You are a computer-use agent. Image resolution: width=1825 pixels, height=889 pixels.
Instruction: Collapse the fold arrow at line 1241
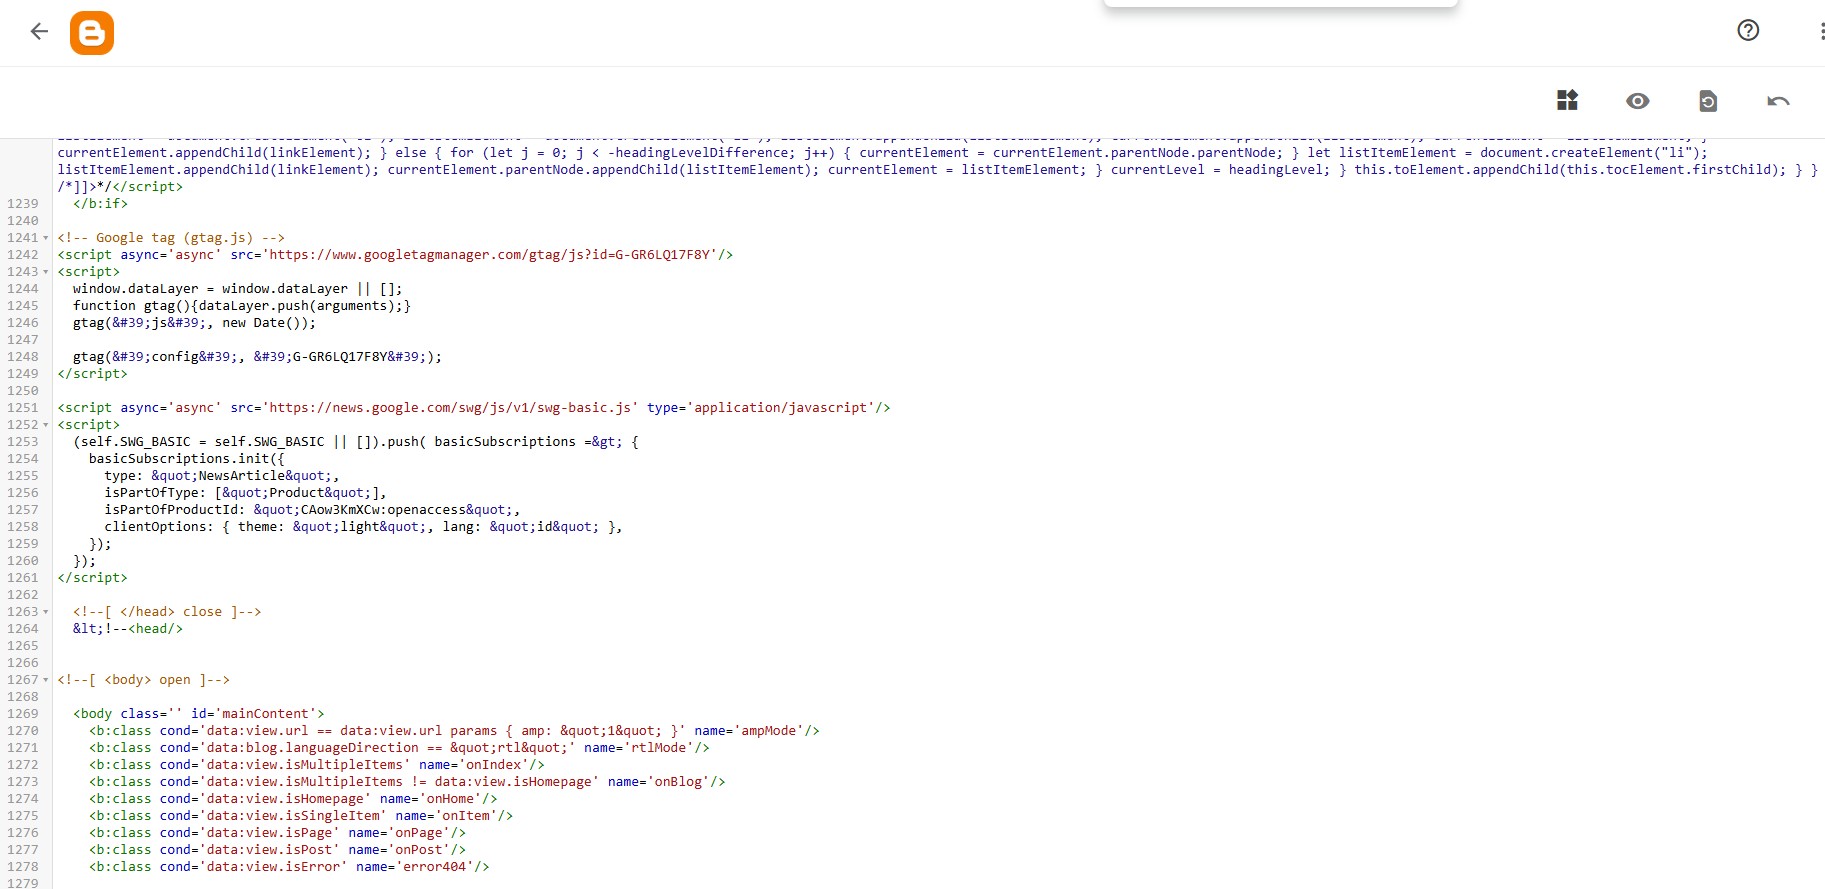coord(46,238)
